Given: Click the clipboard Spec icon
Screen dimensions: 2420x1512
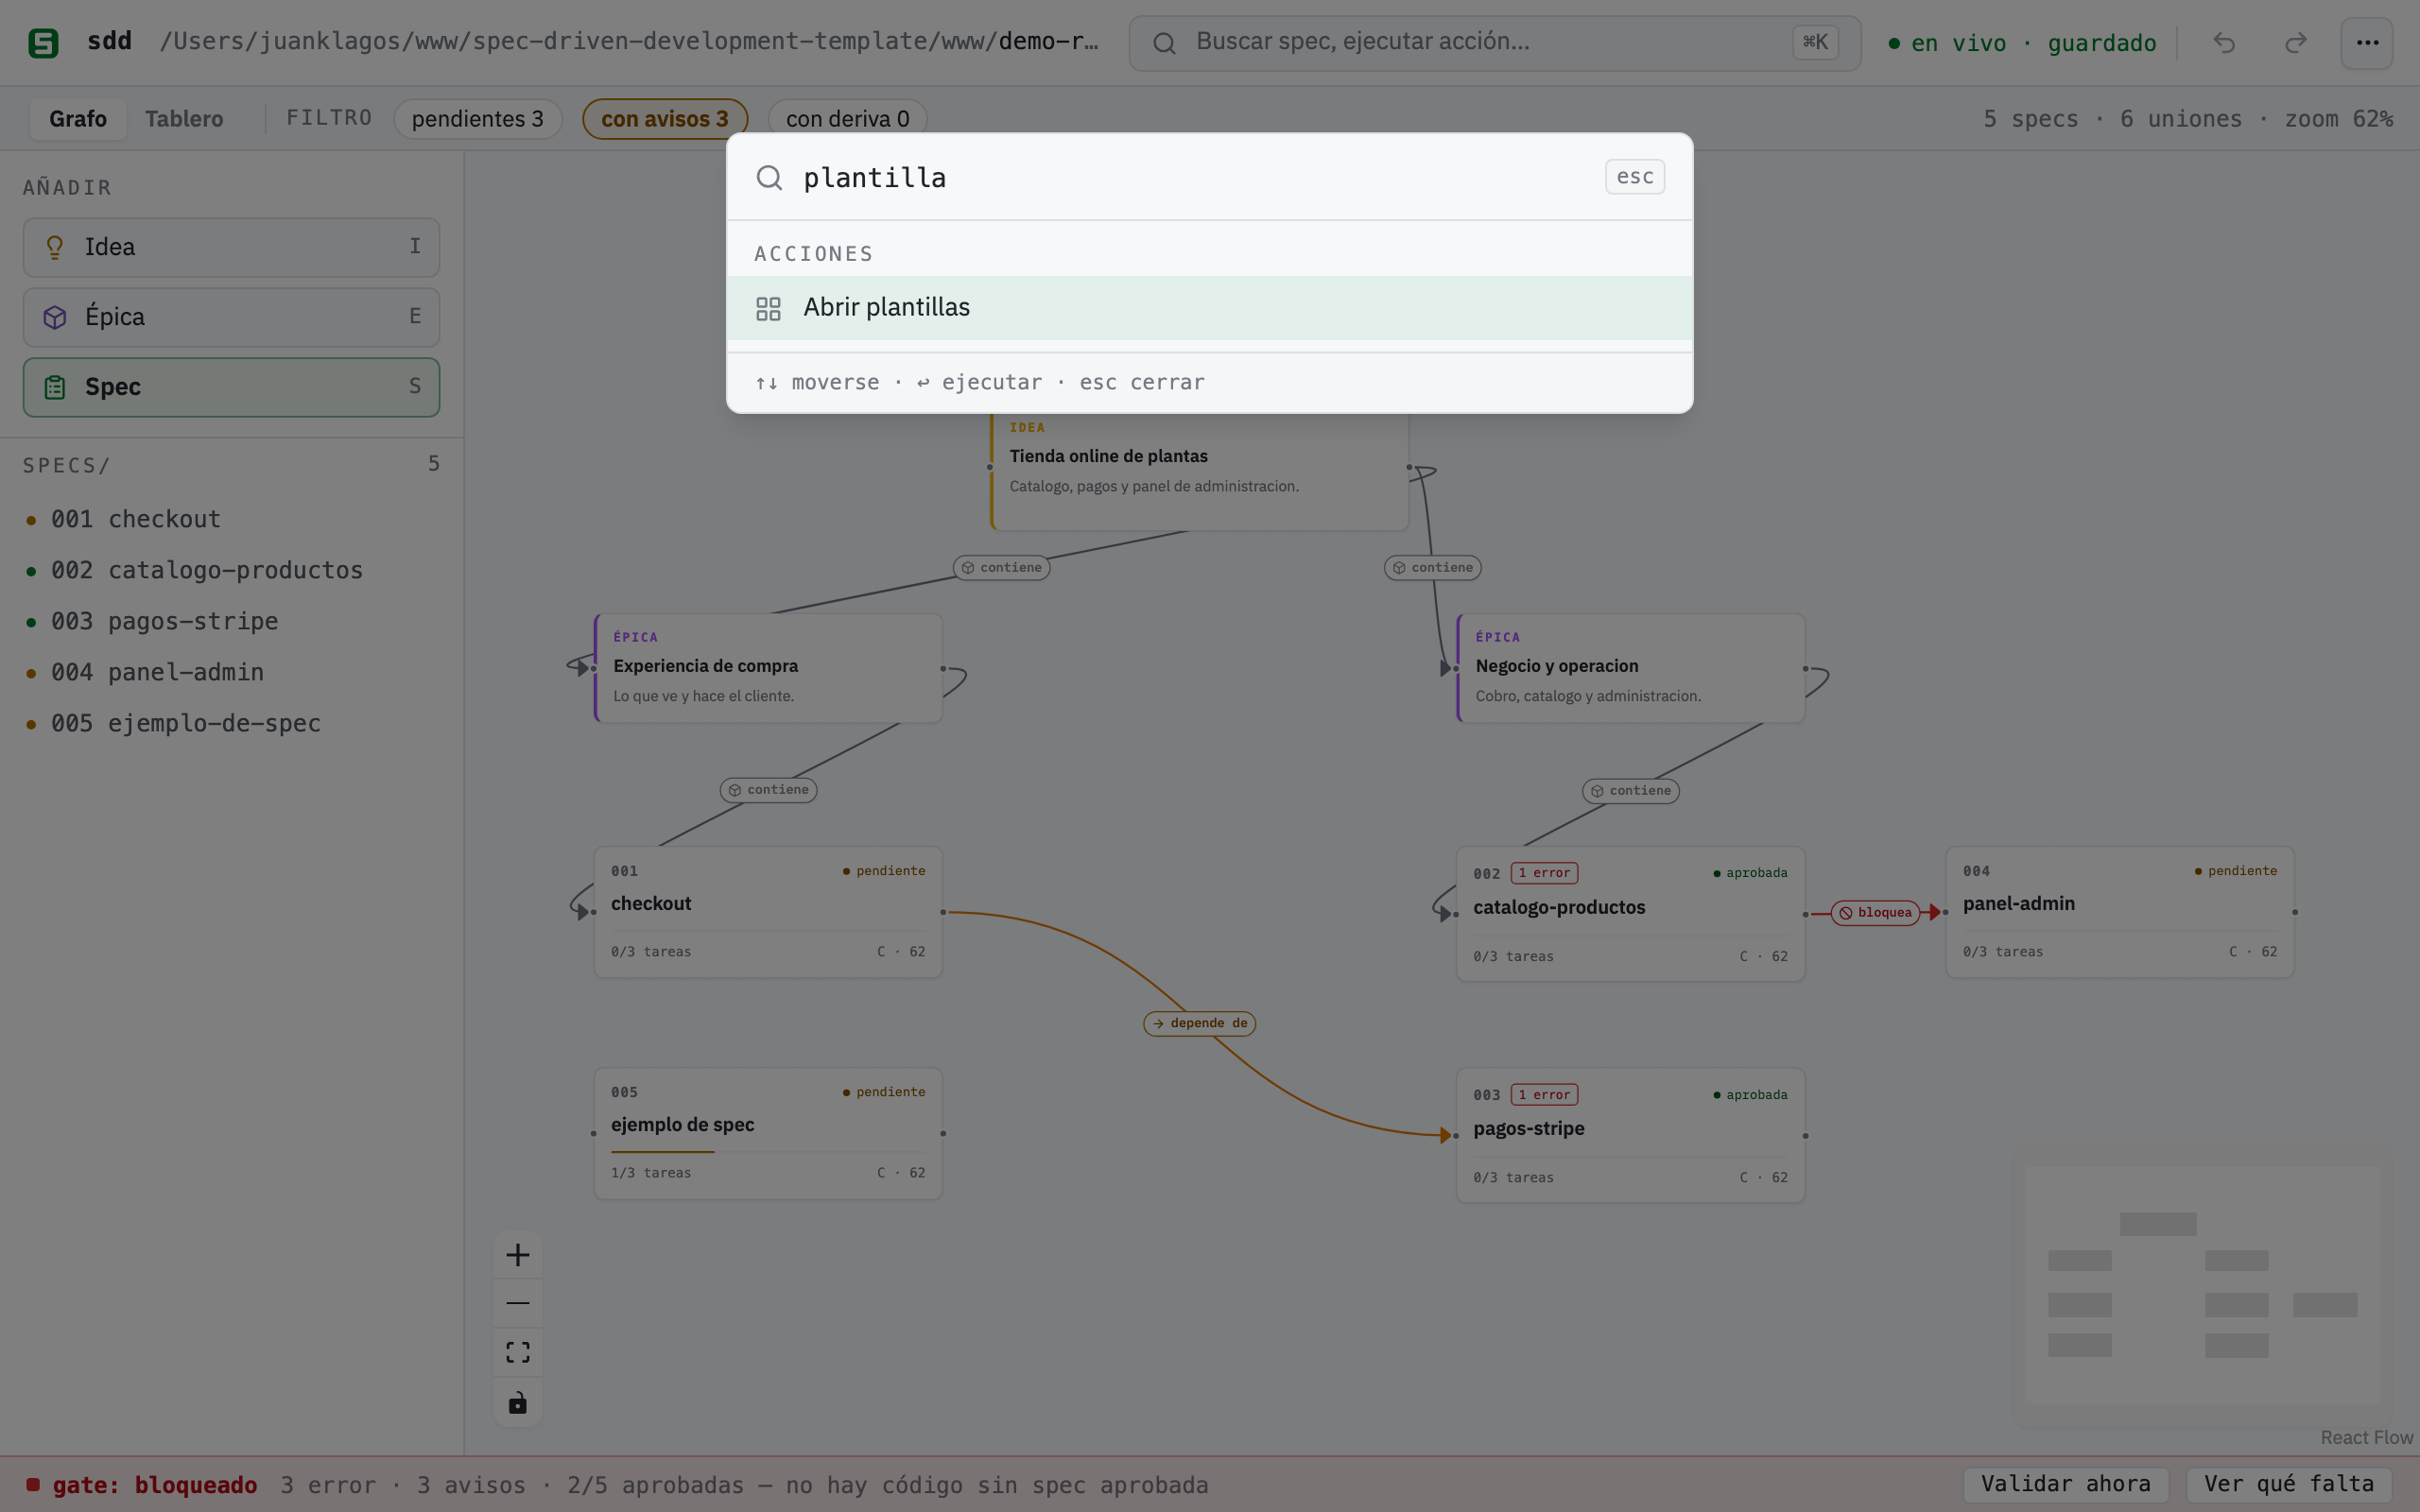Looking at the screenshot, I should (55, 387).
